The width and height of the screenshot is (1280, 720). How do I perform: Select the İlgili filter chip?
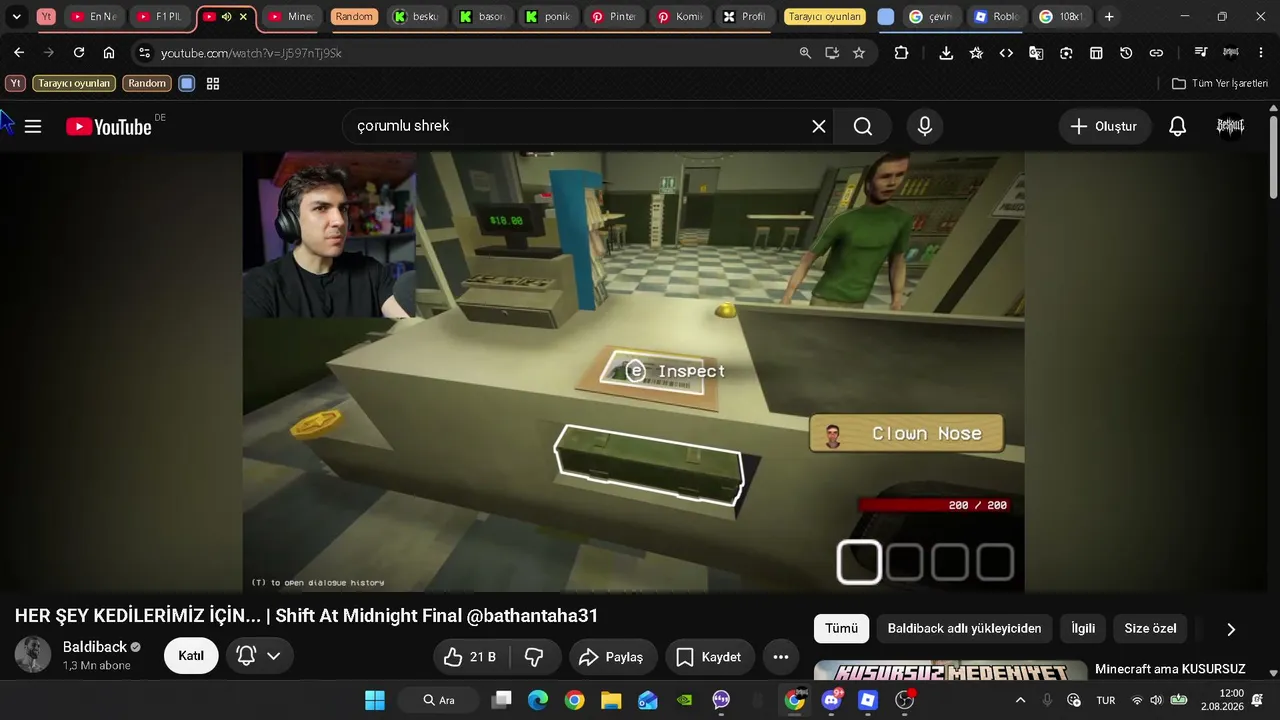pyautogui.click(x=1083, y=629)
